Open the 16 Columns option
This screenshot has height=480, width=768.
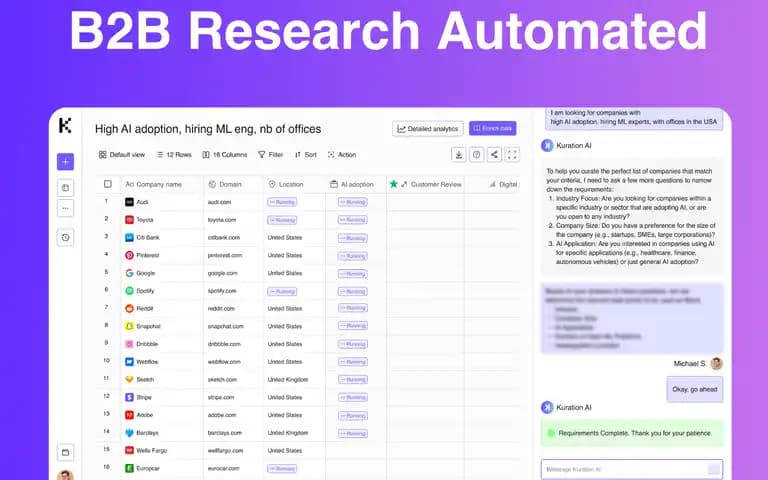point(225,155)
